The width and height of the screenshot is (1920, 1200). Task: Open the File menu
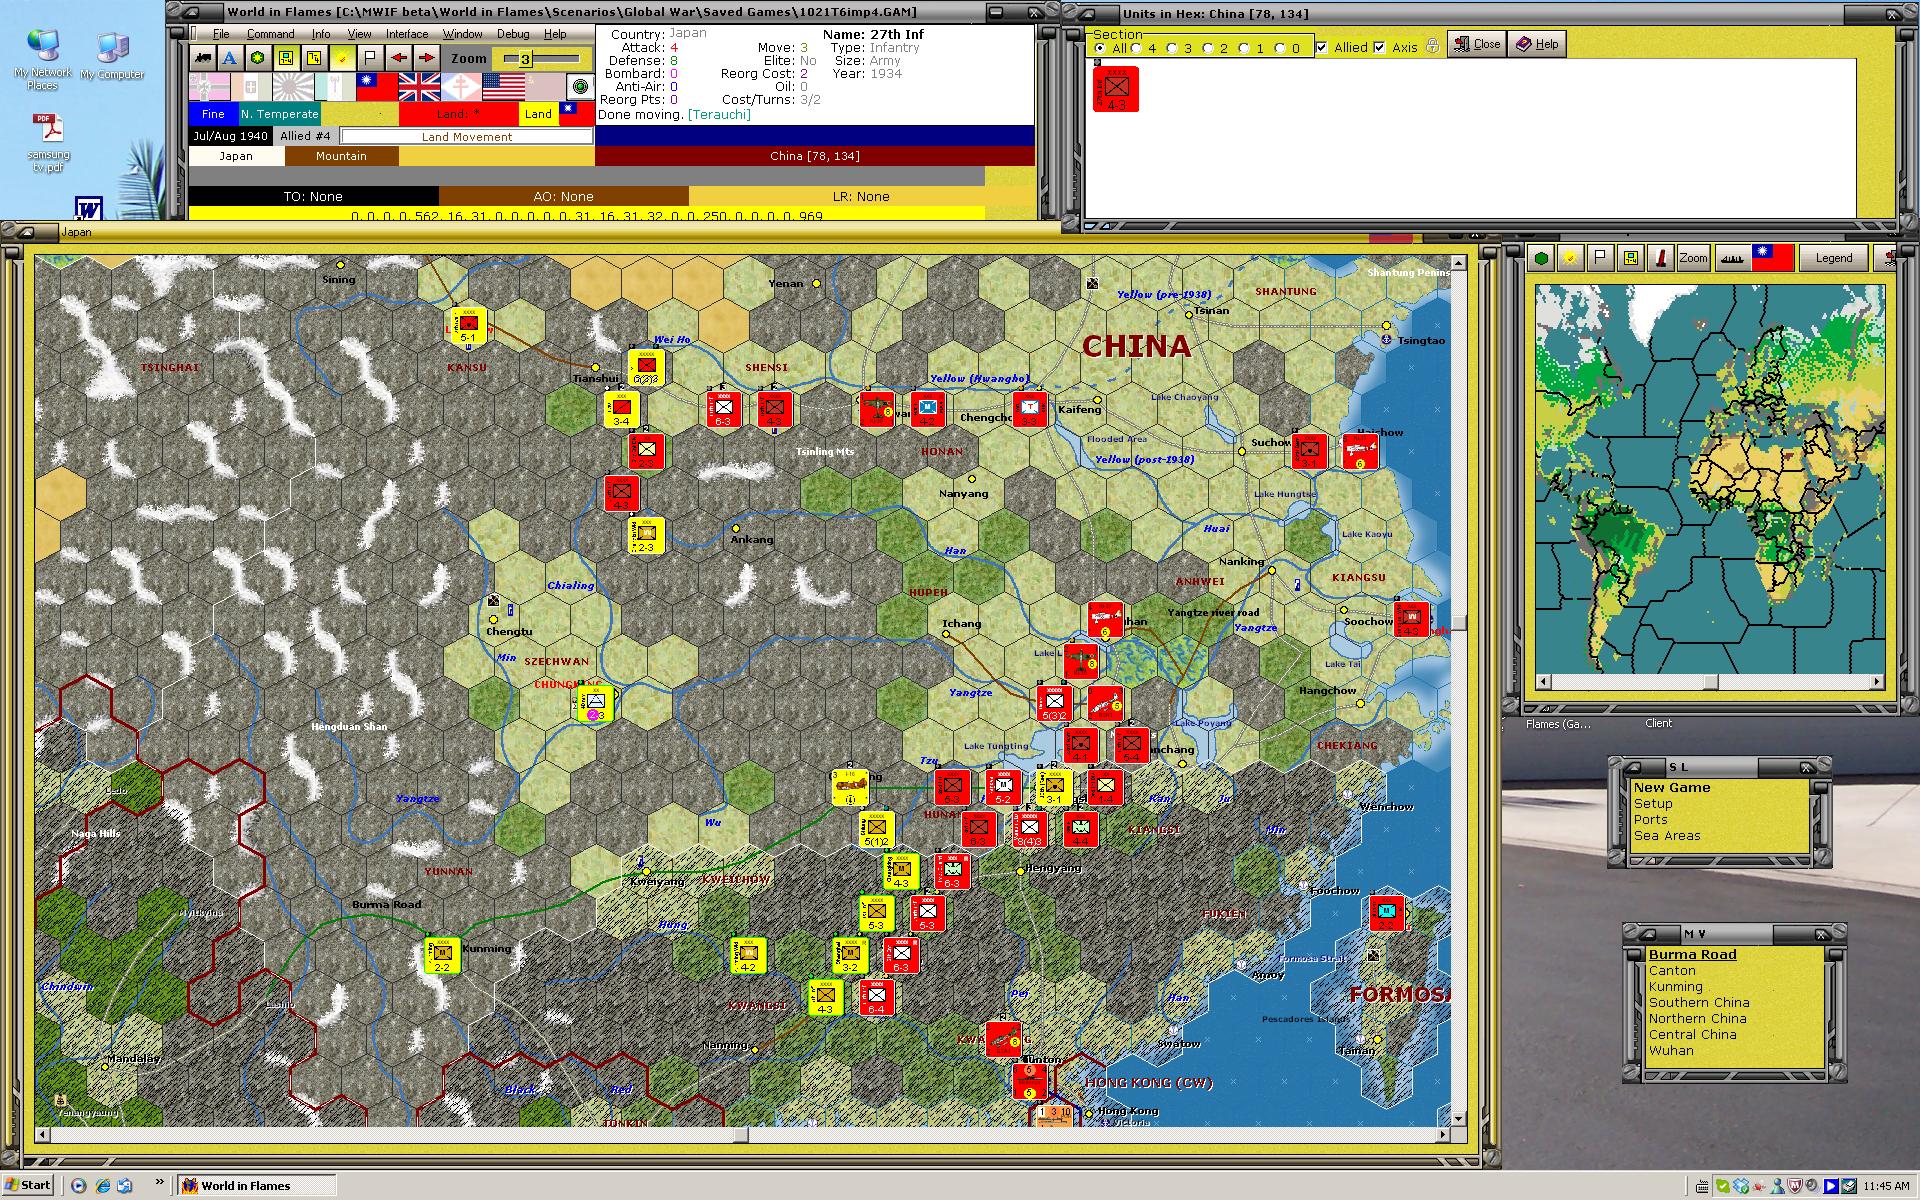click(x=221, y=34)
